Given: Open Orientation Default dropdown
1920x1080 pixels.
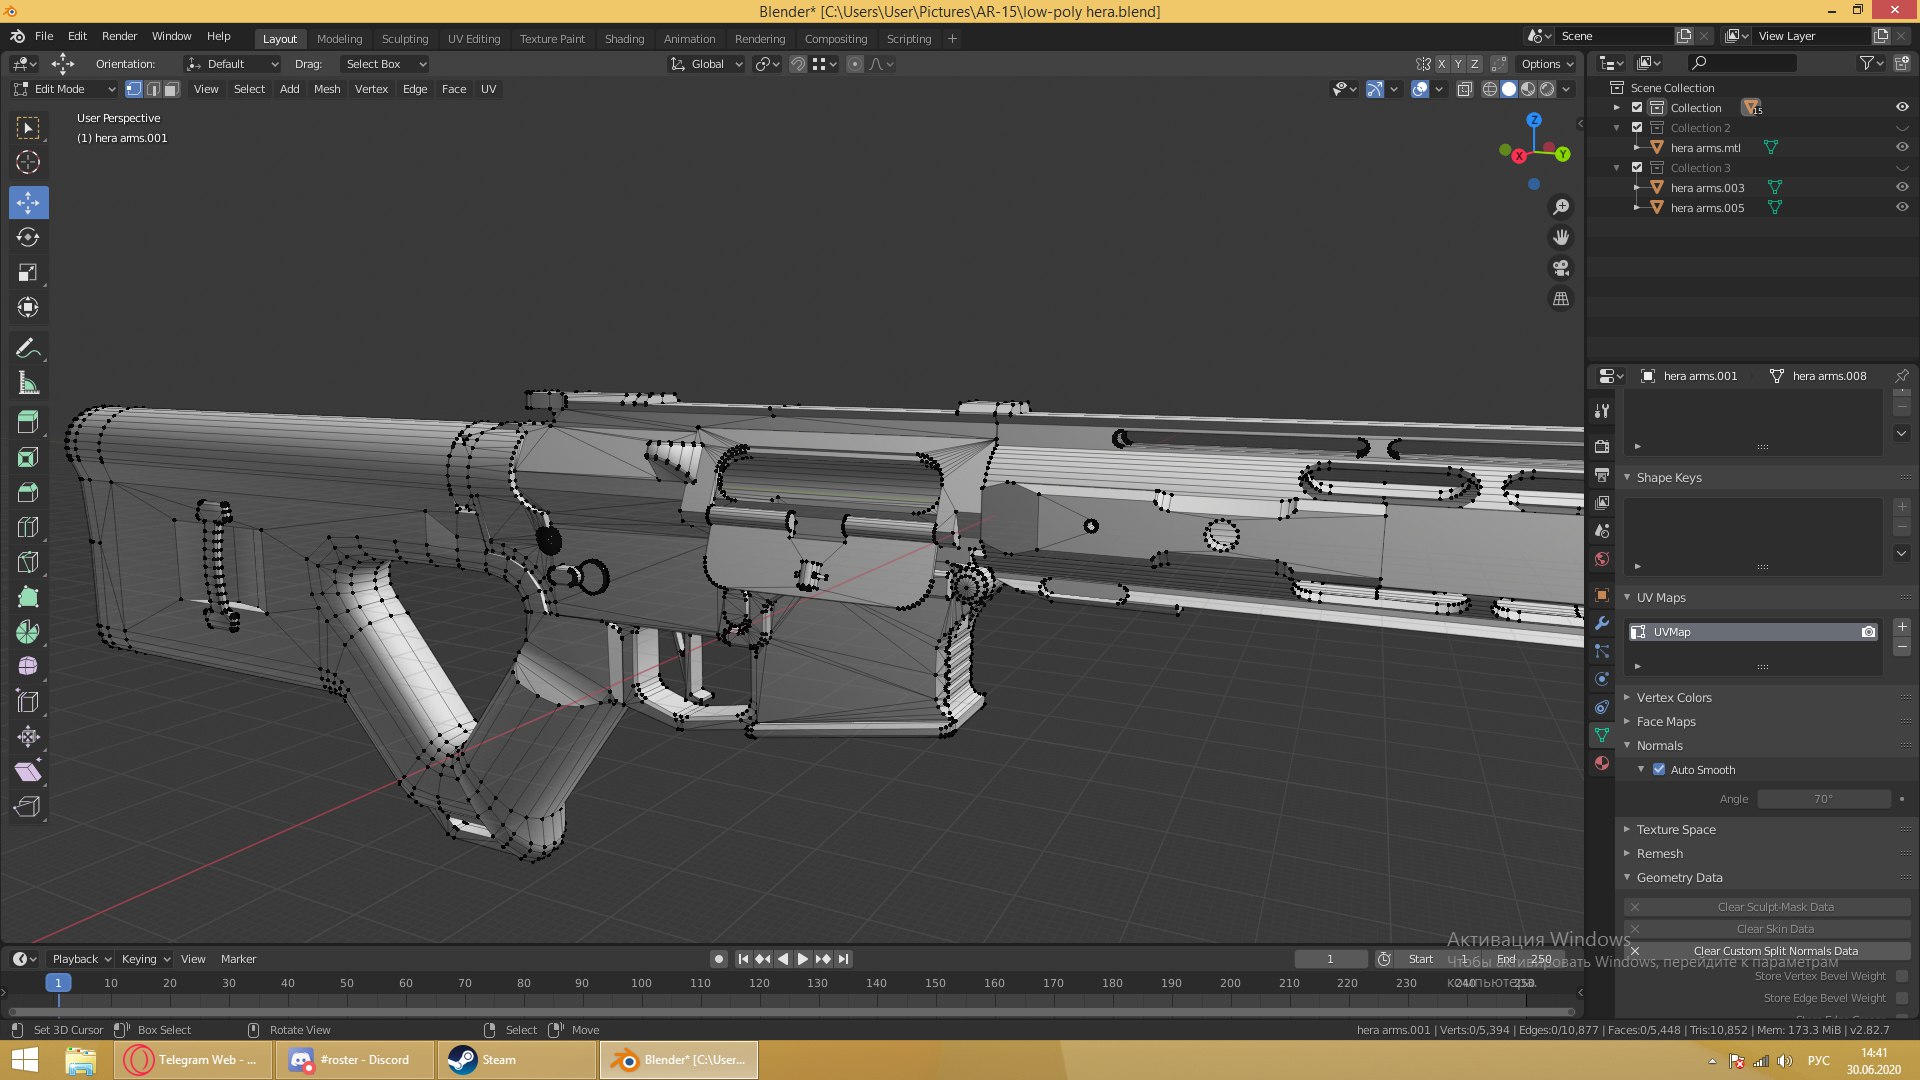Looking at the screenshot, I should [x=232, y=64].
